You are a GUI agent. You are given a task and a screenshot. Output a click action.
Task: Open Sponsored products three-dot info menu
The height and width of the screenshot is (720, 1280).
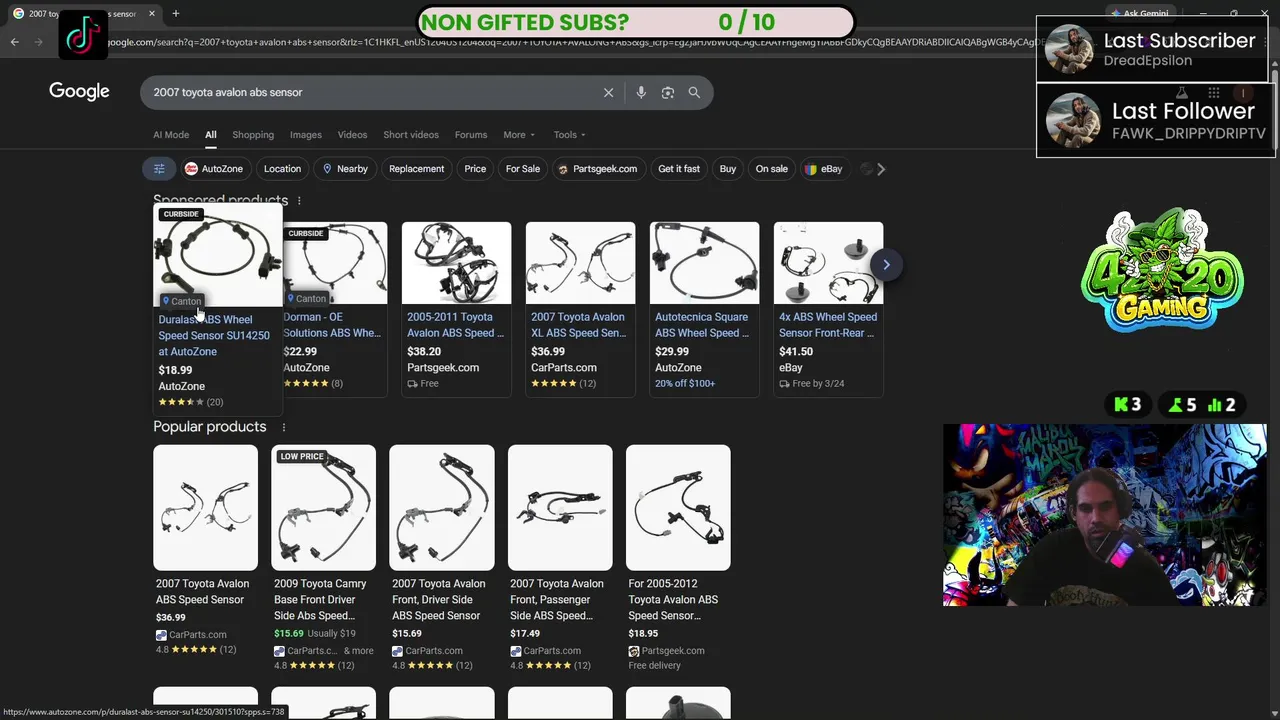click(x=299, y=201)
